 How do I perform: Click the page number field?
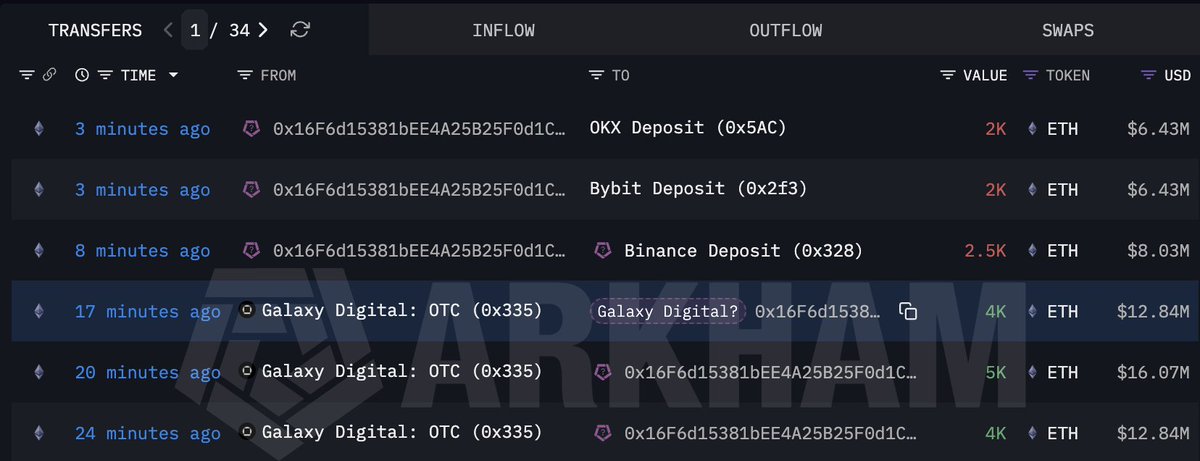(x=194, y=30)
